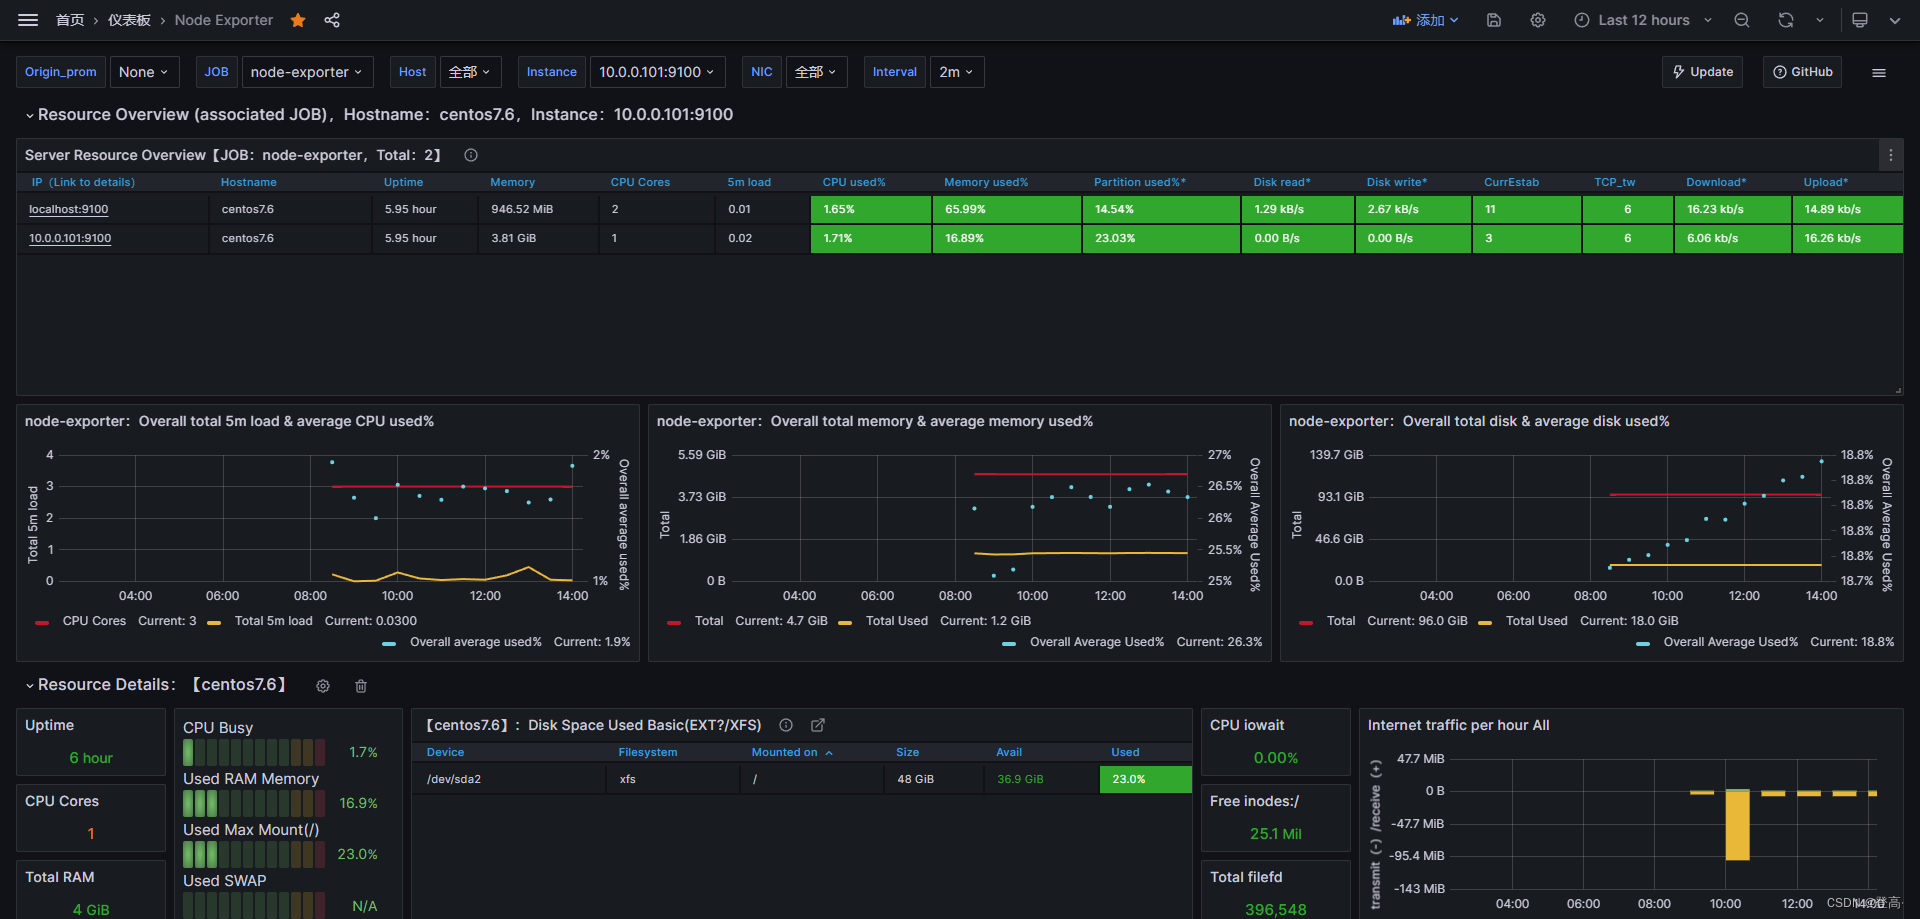The image size is (1920, 919).
Task: Open Internet traffic per hour panel title
Action: [1459, 725]
